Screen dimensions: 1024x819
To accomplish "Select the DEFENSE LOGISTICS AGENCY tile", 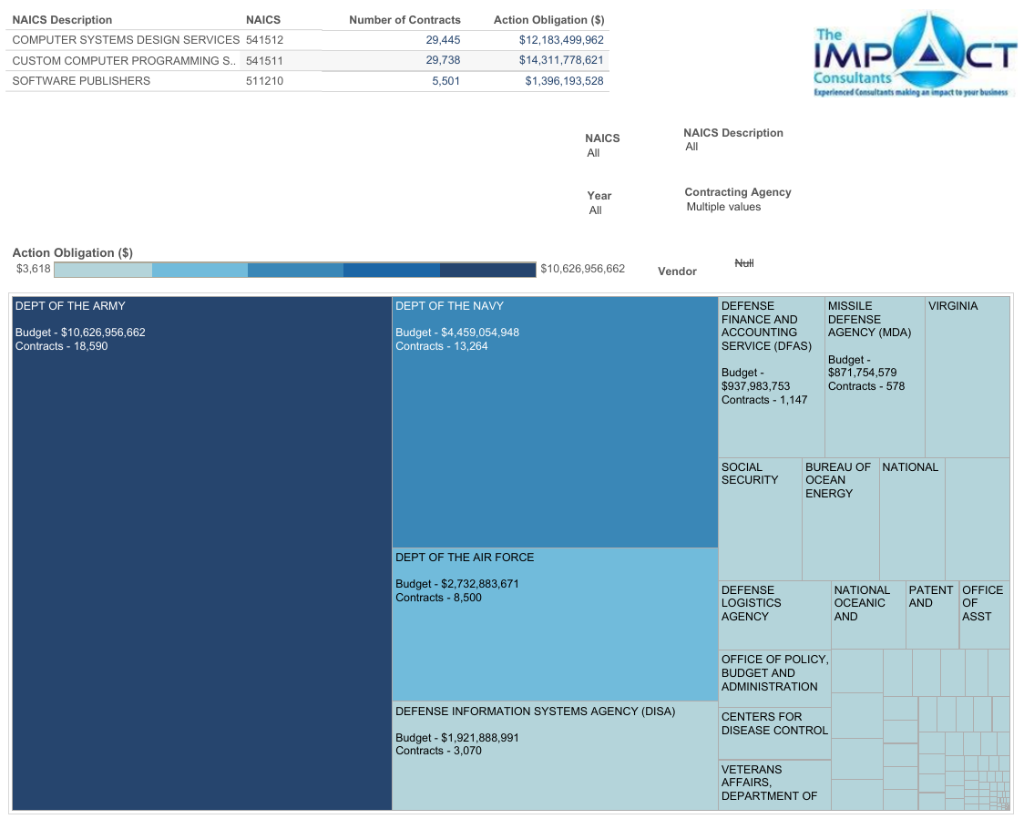I will (x=775, y=615).
